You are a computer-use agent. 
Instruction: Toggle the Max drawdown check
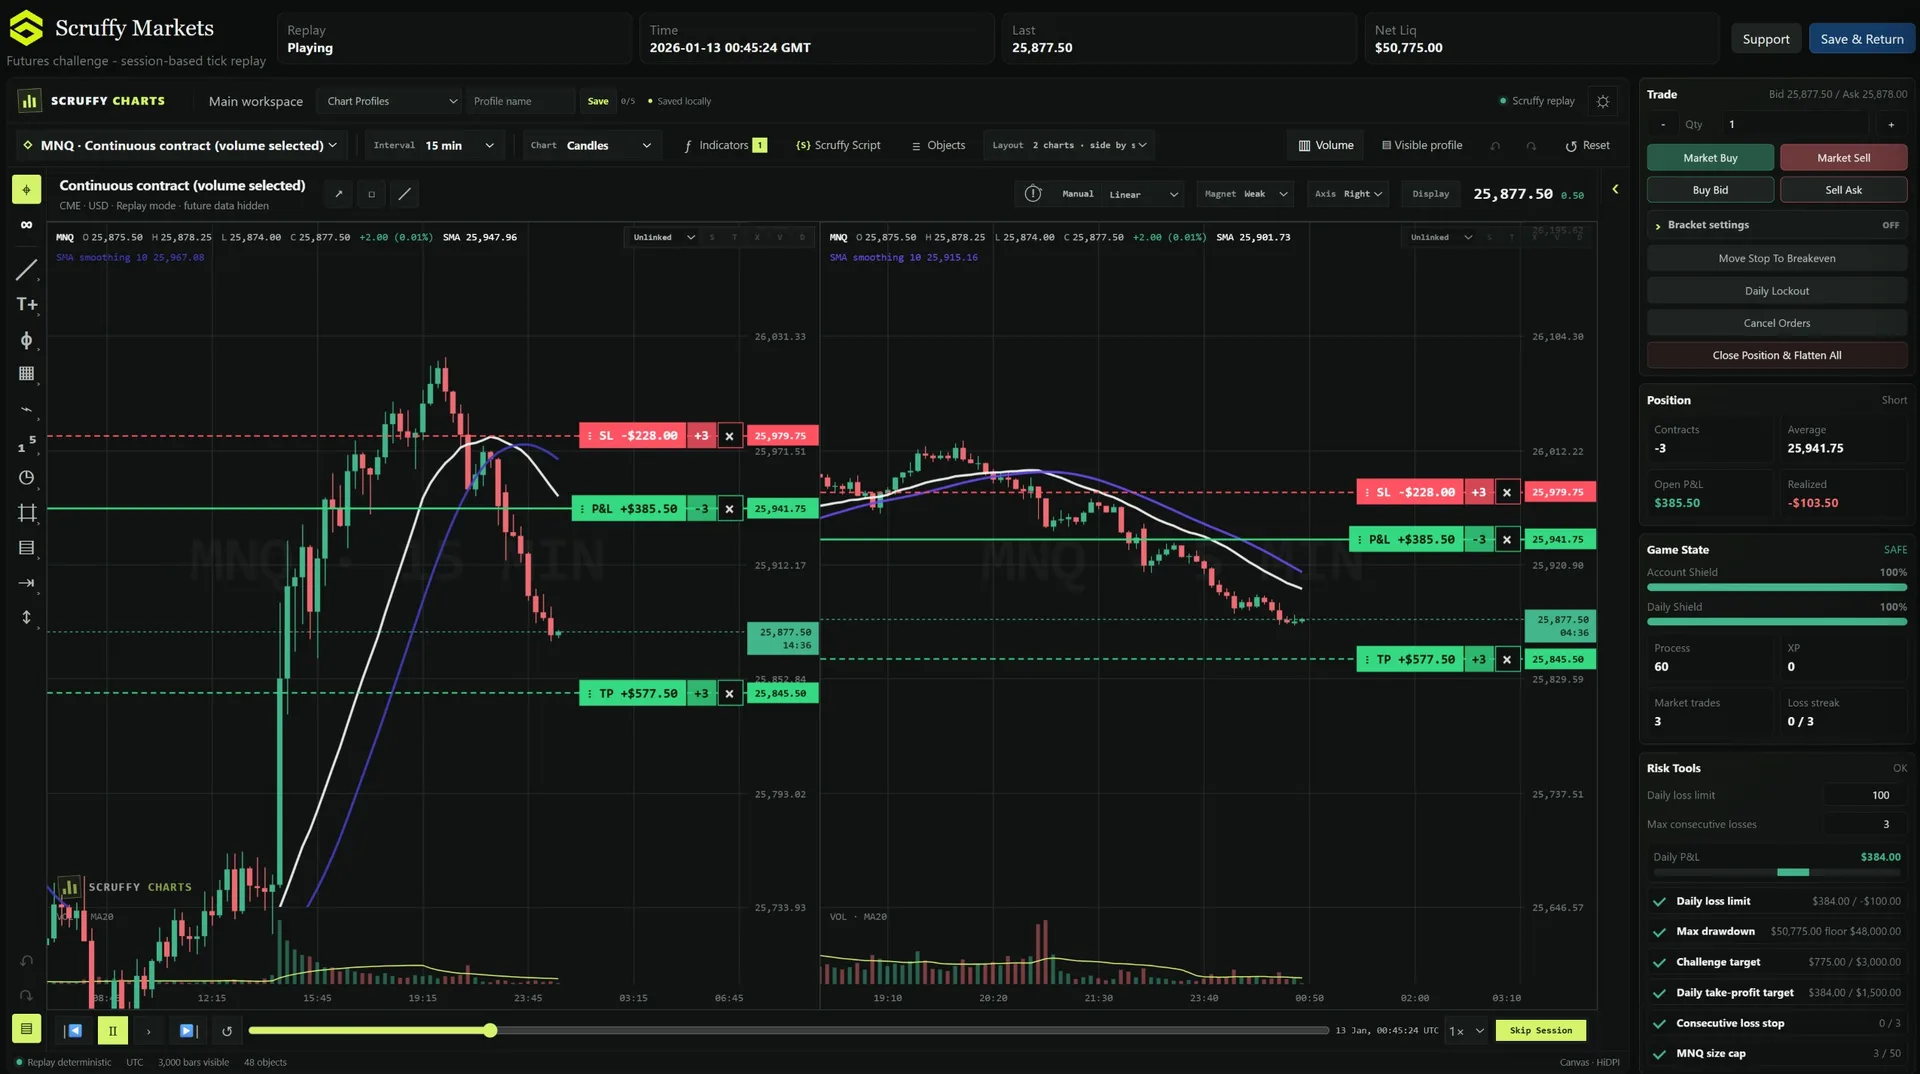(1659, 932)
